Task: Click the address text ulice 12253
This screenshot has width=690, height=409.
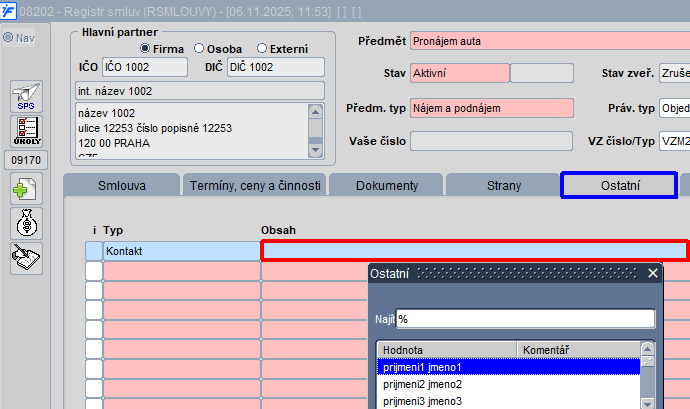Action: pos(155,128)
